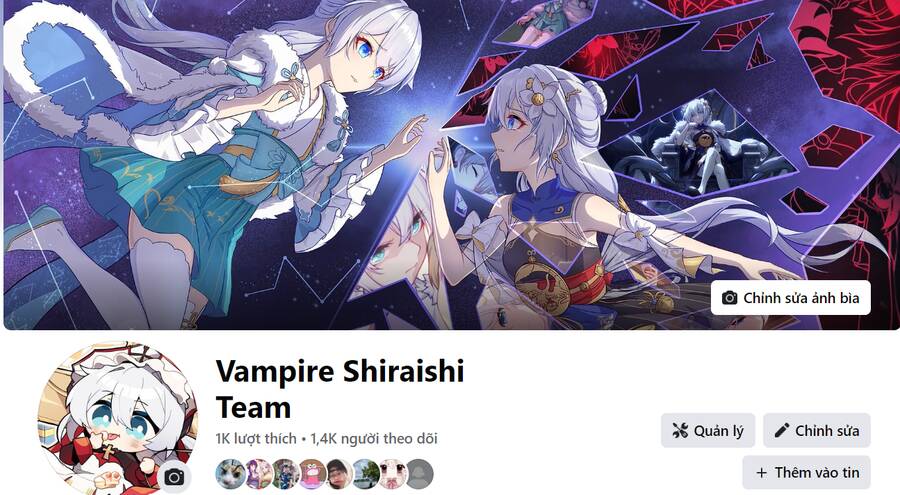Open the anime cover photo
900x495 pixels.
(x=450, y=165)
